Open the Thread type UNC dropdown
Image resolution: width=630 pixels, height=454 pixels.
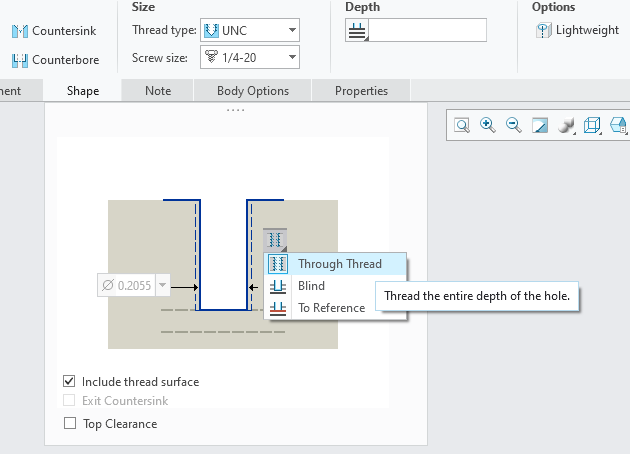click(x=249, y=30)
